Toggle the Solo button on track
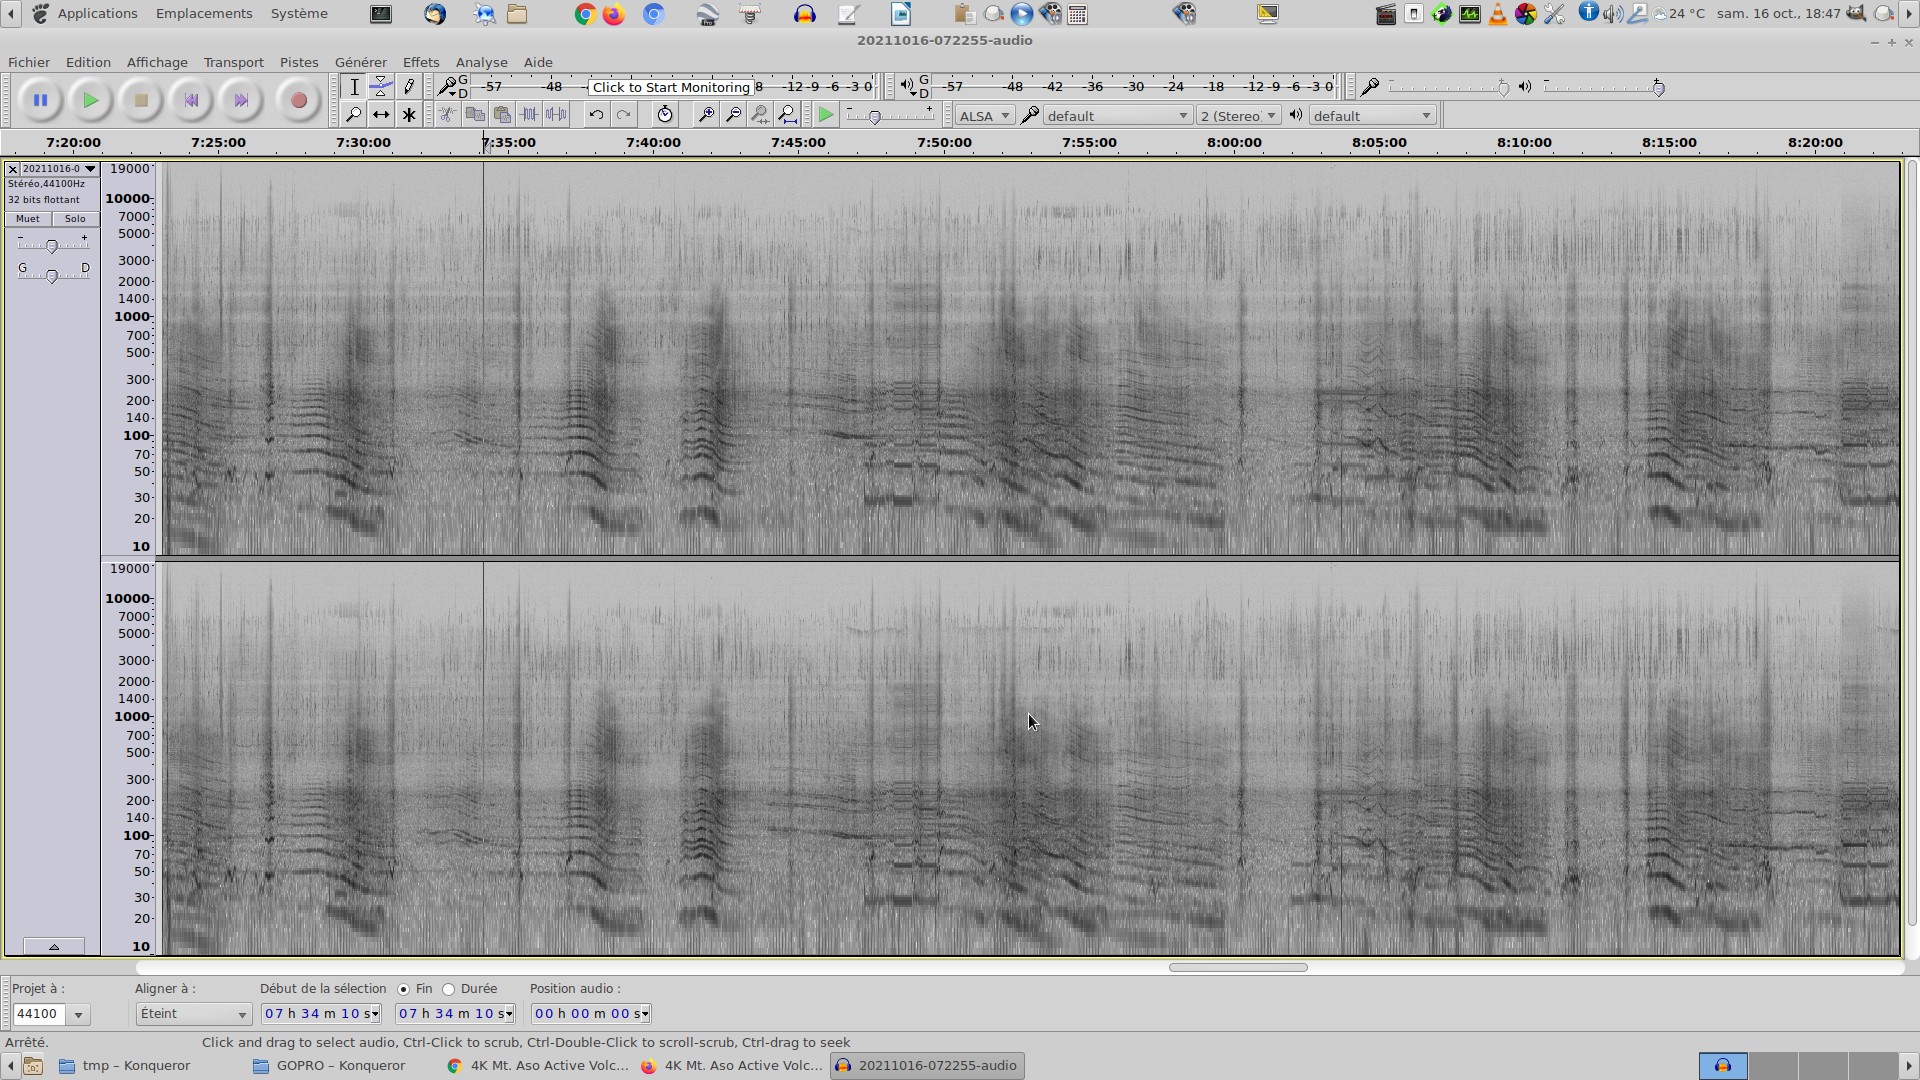 (75, 219)
